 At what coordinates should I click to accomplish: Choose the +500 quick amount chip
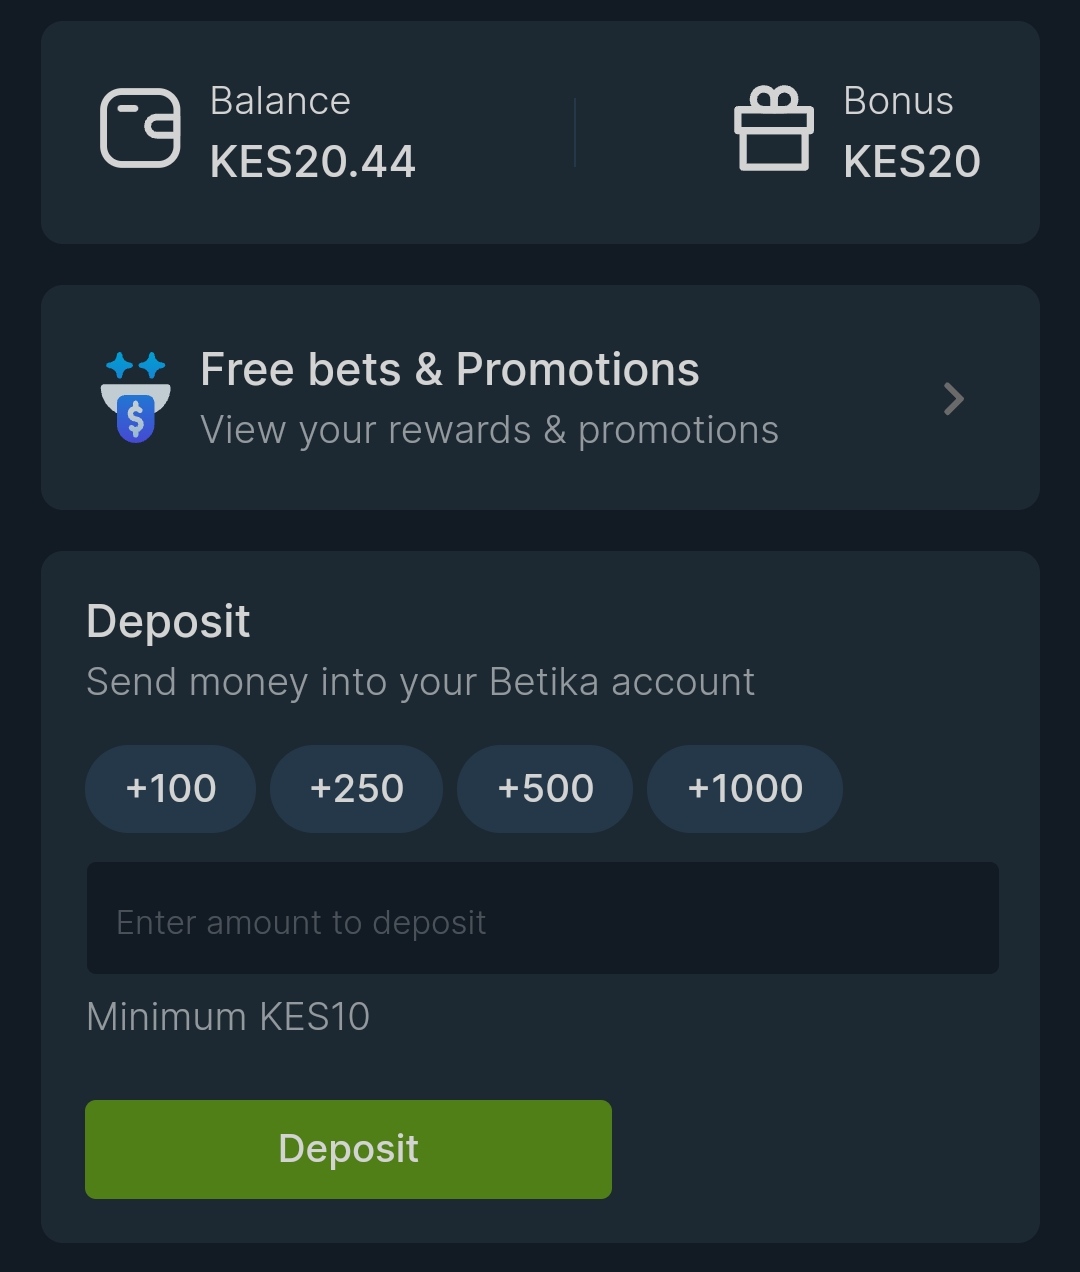(x=545, y=789)
